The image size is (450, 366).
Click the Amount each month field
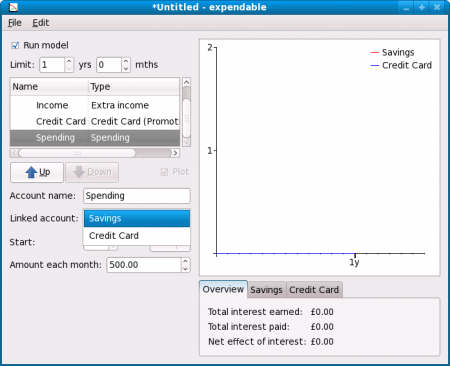tap(144, 265)
